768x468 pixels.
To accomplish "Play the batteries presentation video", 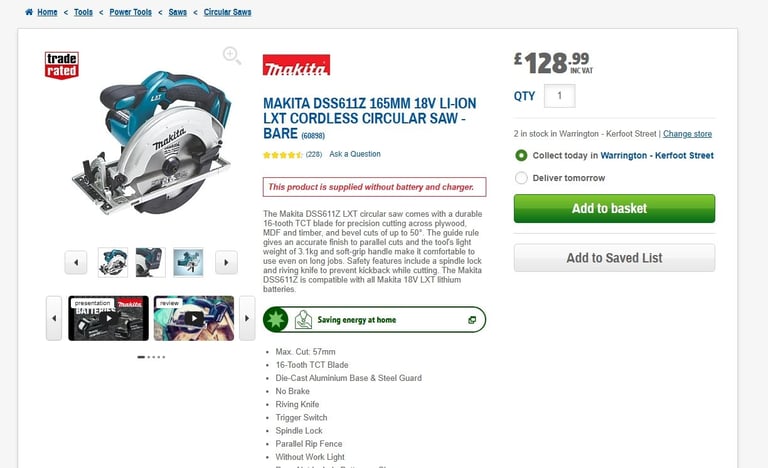I will coord(108,318).
